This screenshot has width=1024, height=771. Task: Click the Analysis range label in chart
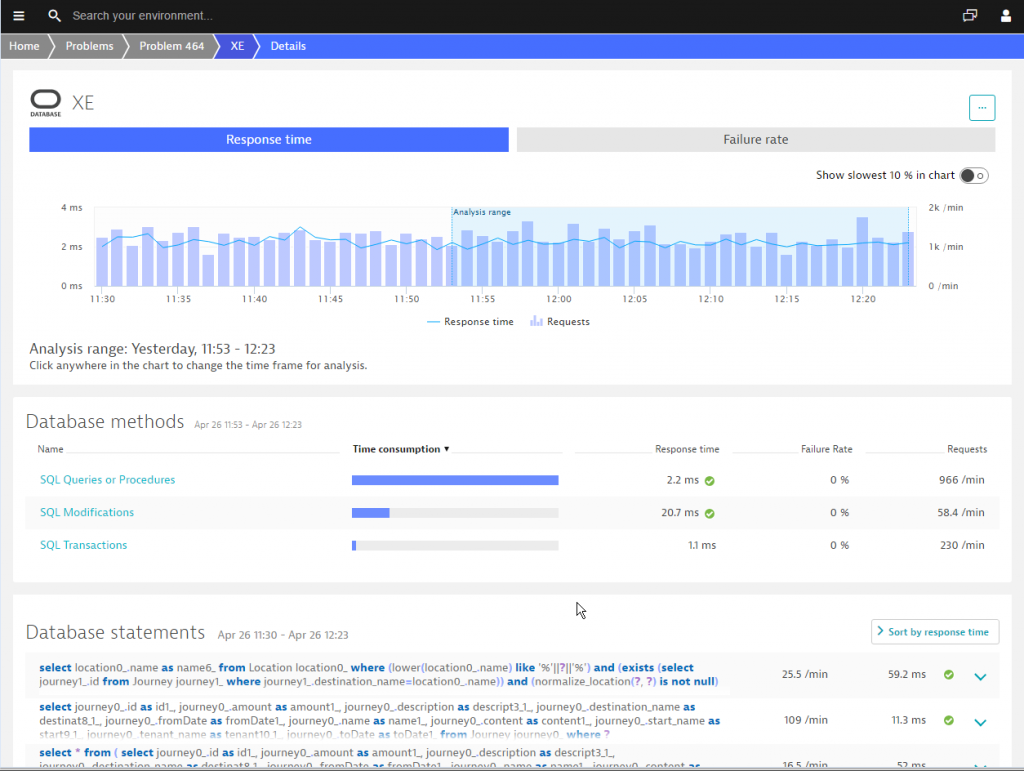(x=482, y=212)
